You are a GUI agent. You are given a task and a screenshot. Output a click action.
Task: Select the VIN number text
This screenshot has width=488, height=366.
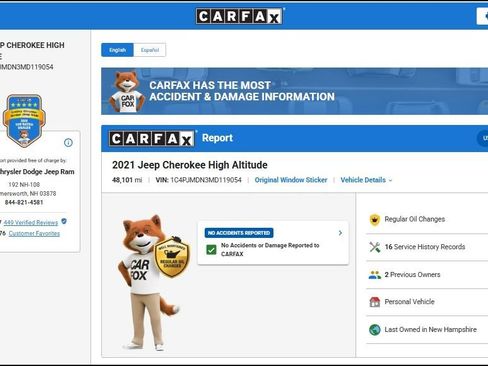click(206, 180)
